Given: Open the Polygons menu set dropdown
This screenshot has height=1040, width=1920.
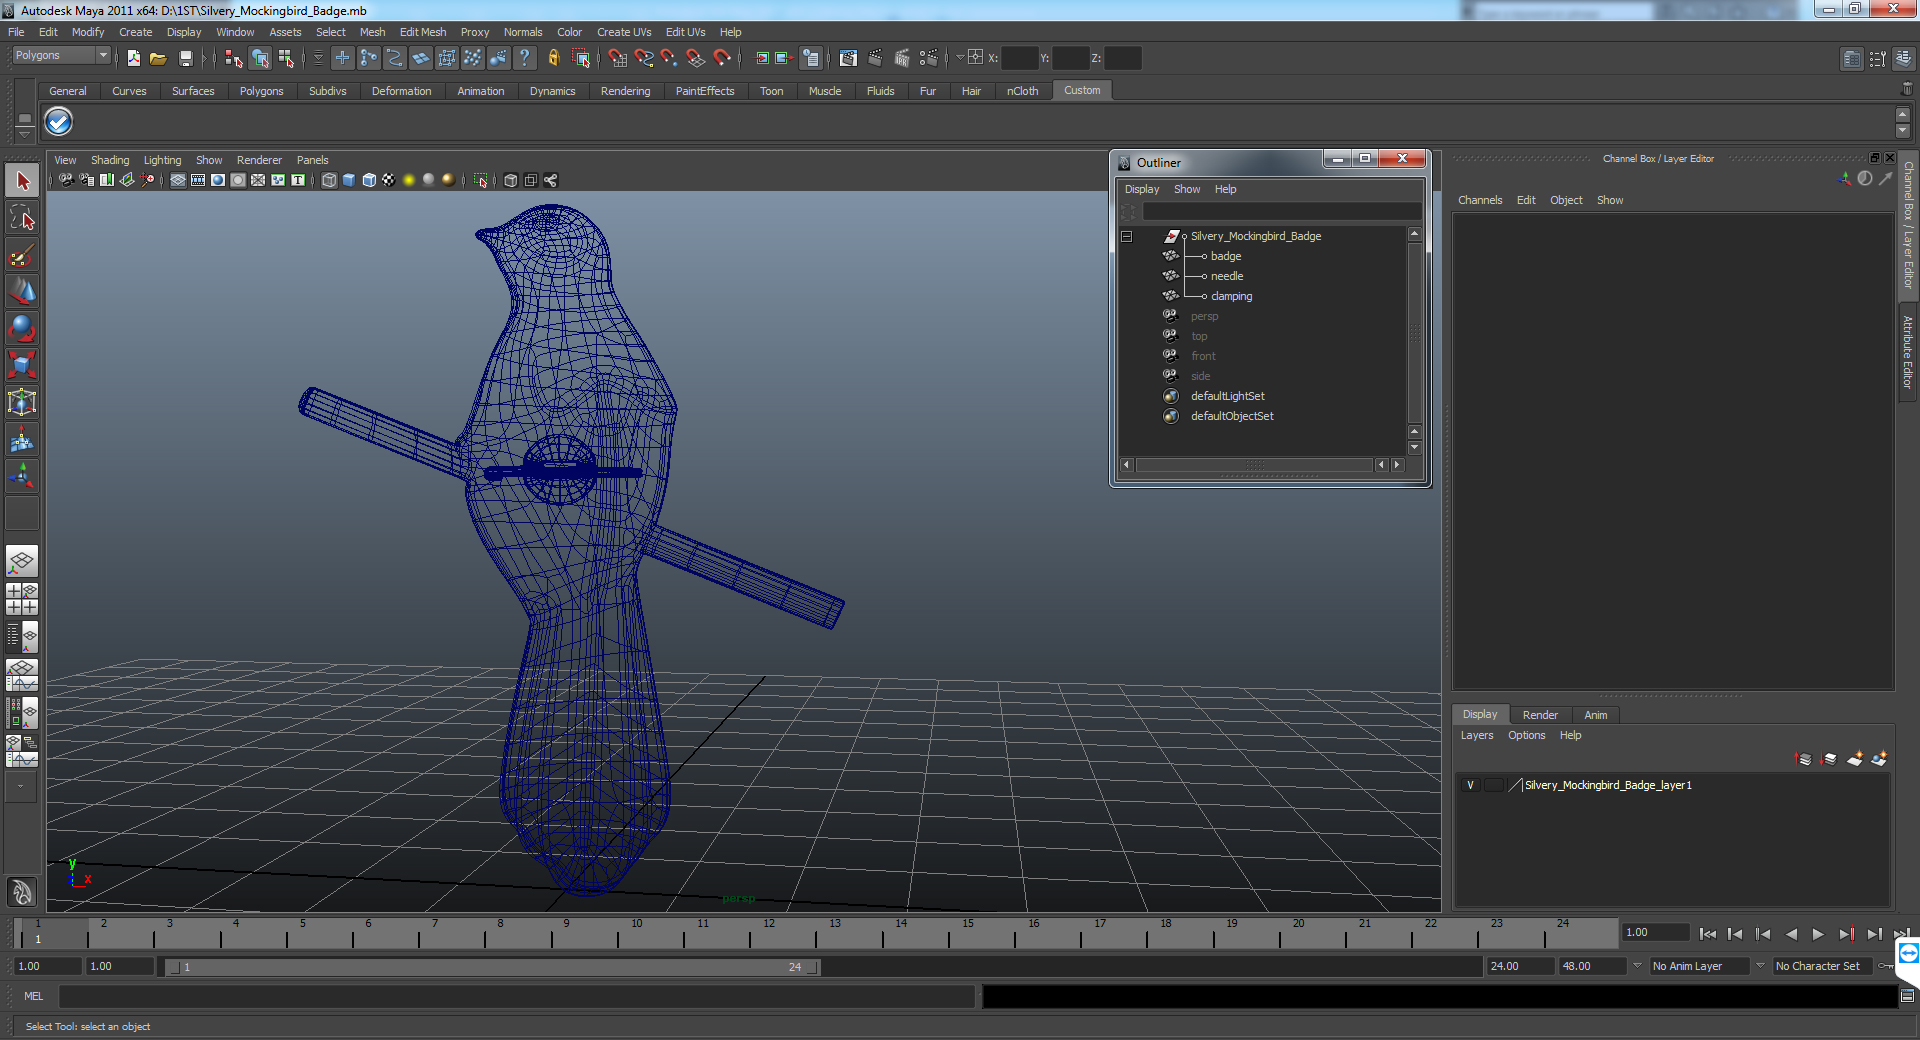Looking at the screenshot, I should pyautogui.click(x=61, y=56).
